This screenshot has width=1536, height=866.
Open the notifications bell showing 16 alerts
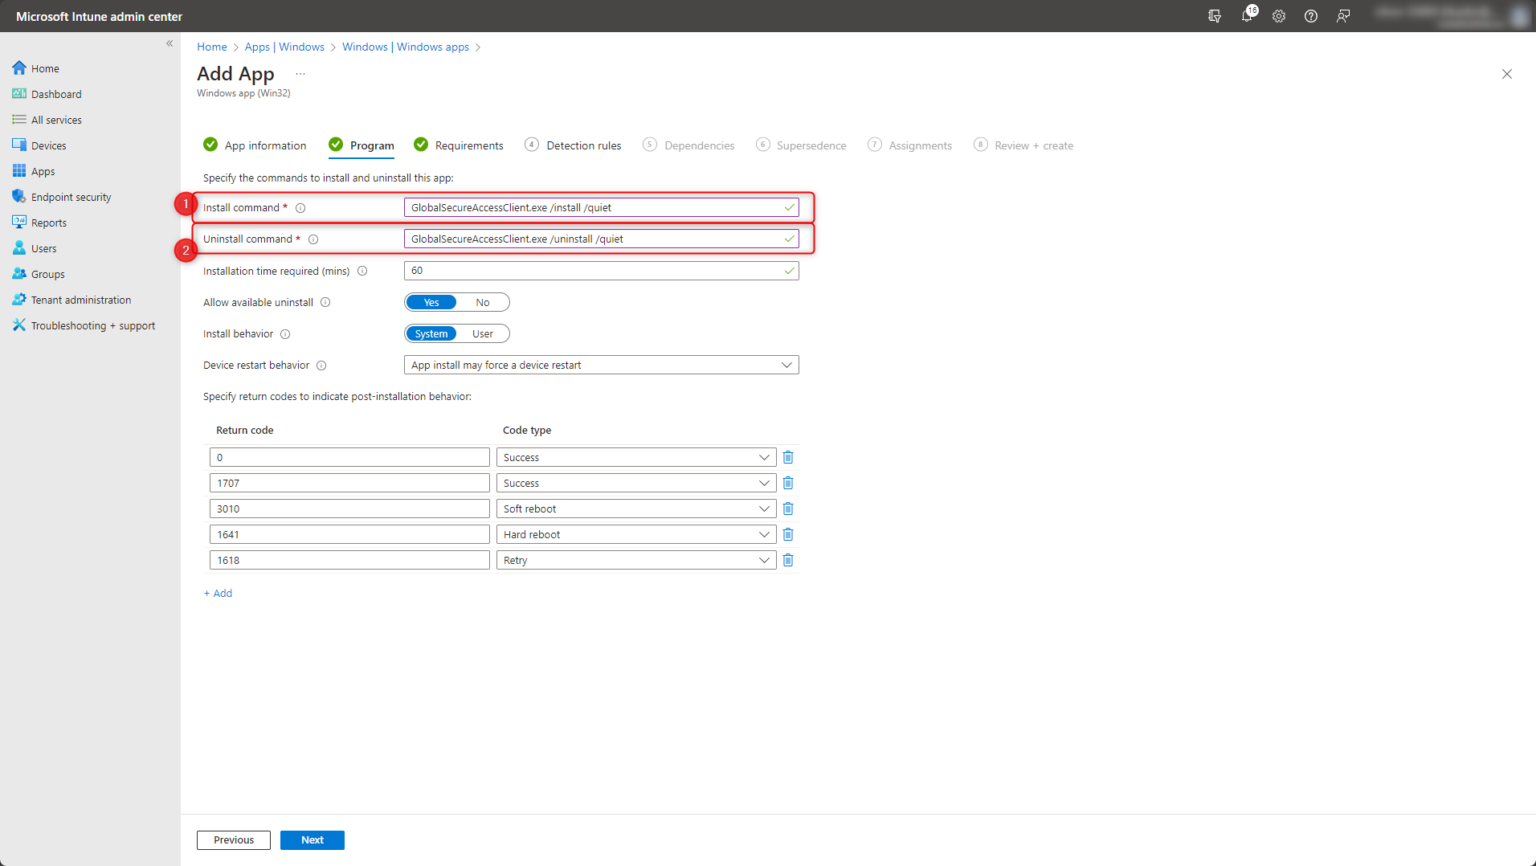click(x=1246, y=16)
